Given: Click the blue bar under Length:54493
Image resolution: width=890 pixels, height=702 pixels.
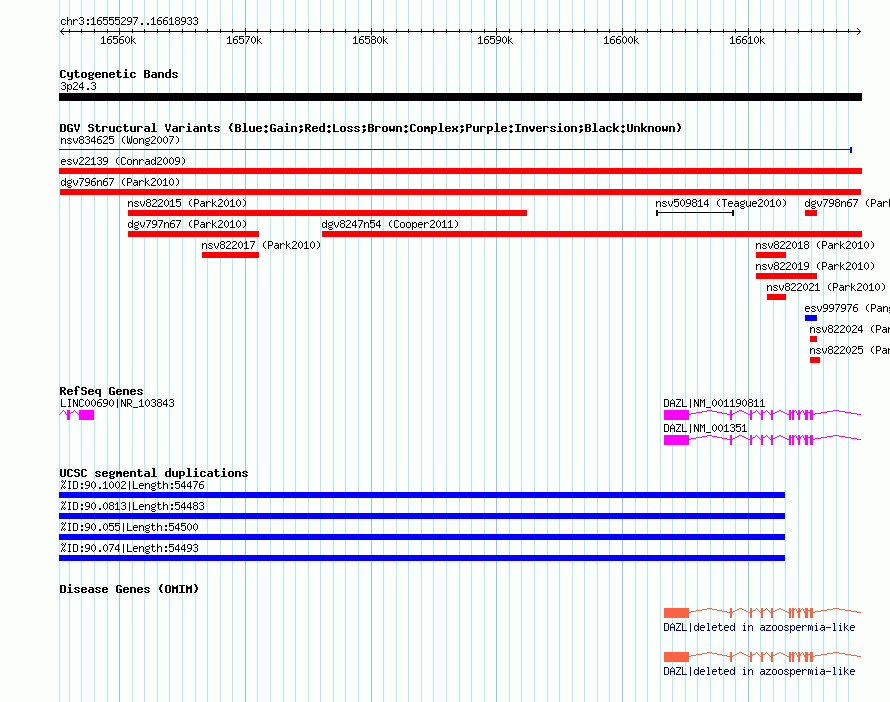Looking at the screenshot, I should tap(422, 558).
